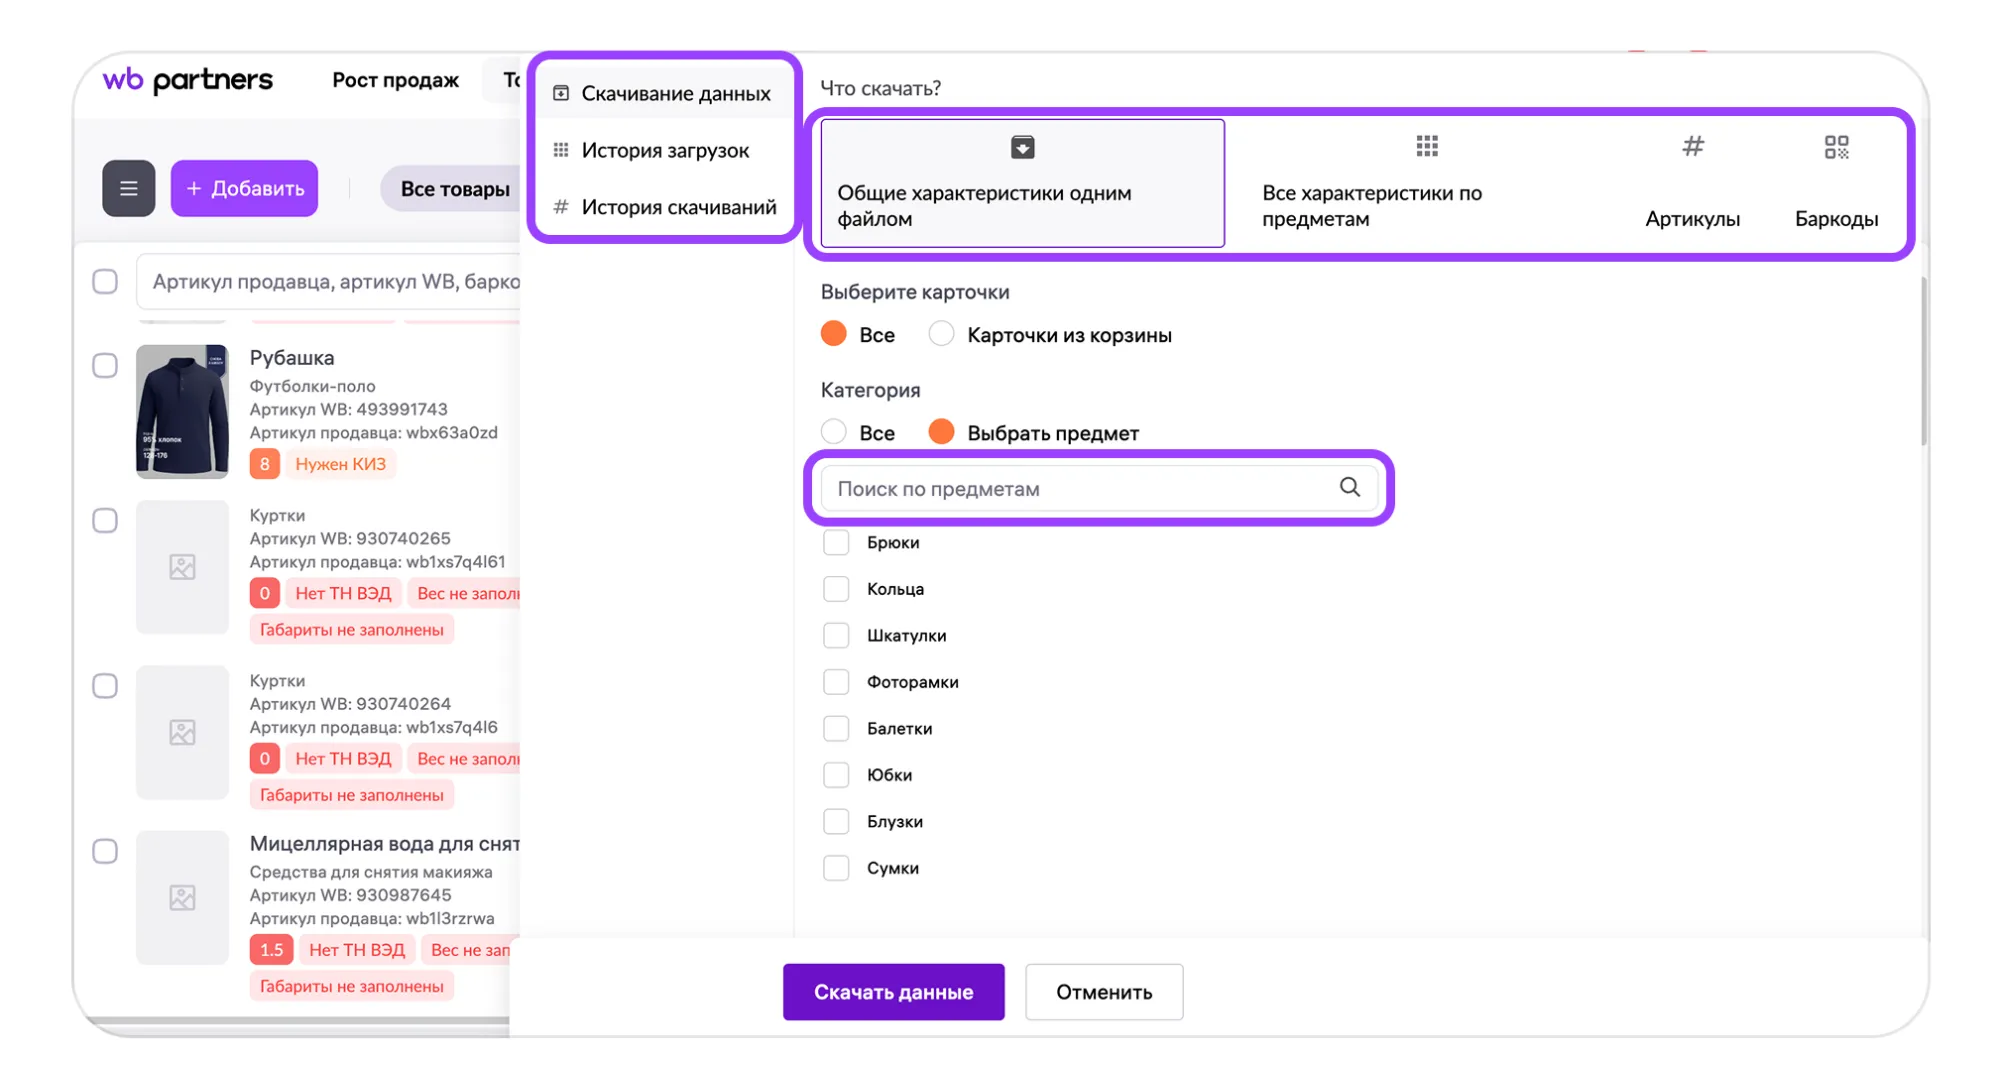Tick the checkbox for Рубашка product
Image resolution: width=1999 pixels, height=1086 pixels.
coord(105,365)
